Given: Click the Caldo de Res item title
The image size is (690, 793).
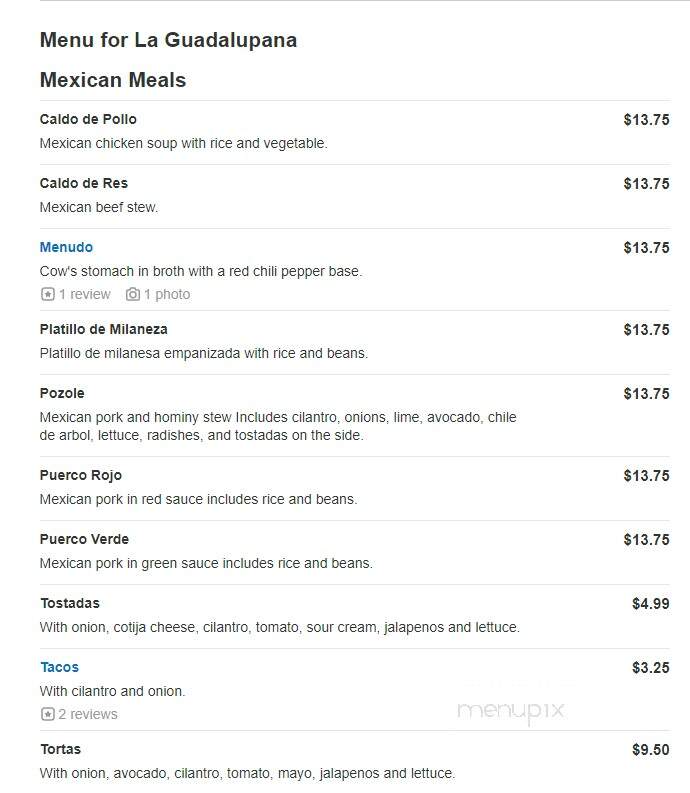Looking at the screenshot, I should (84, 183).
